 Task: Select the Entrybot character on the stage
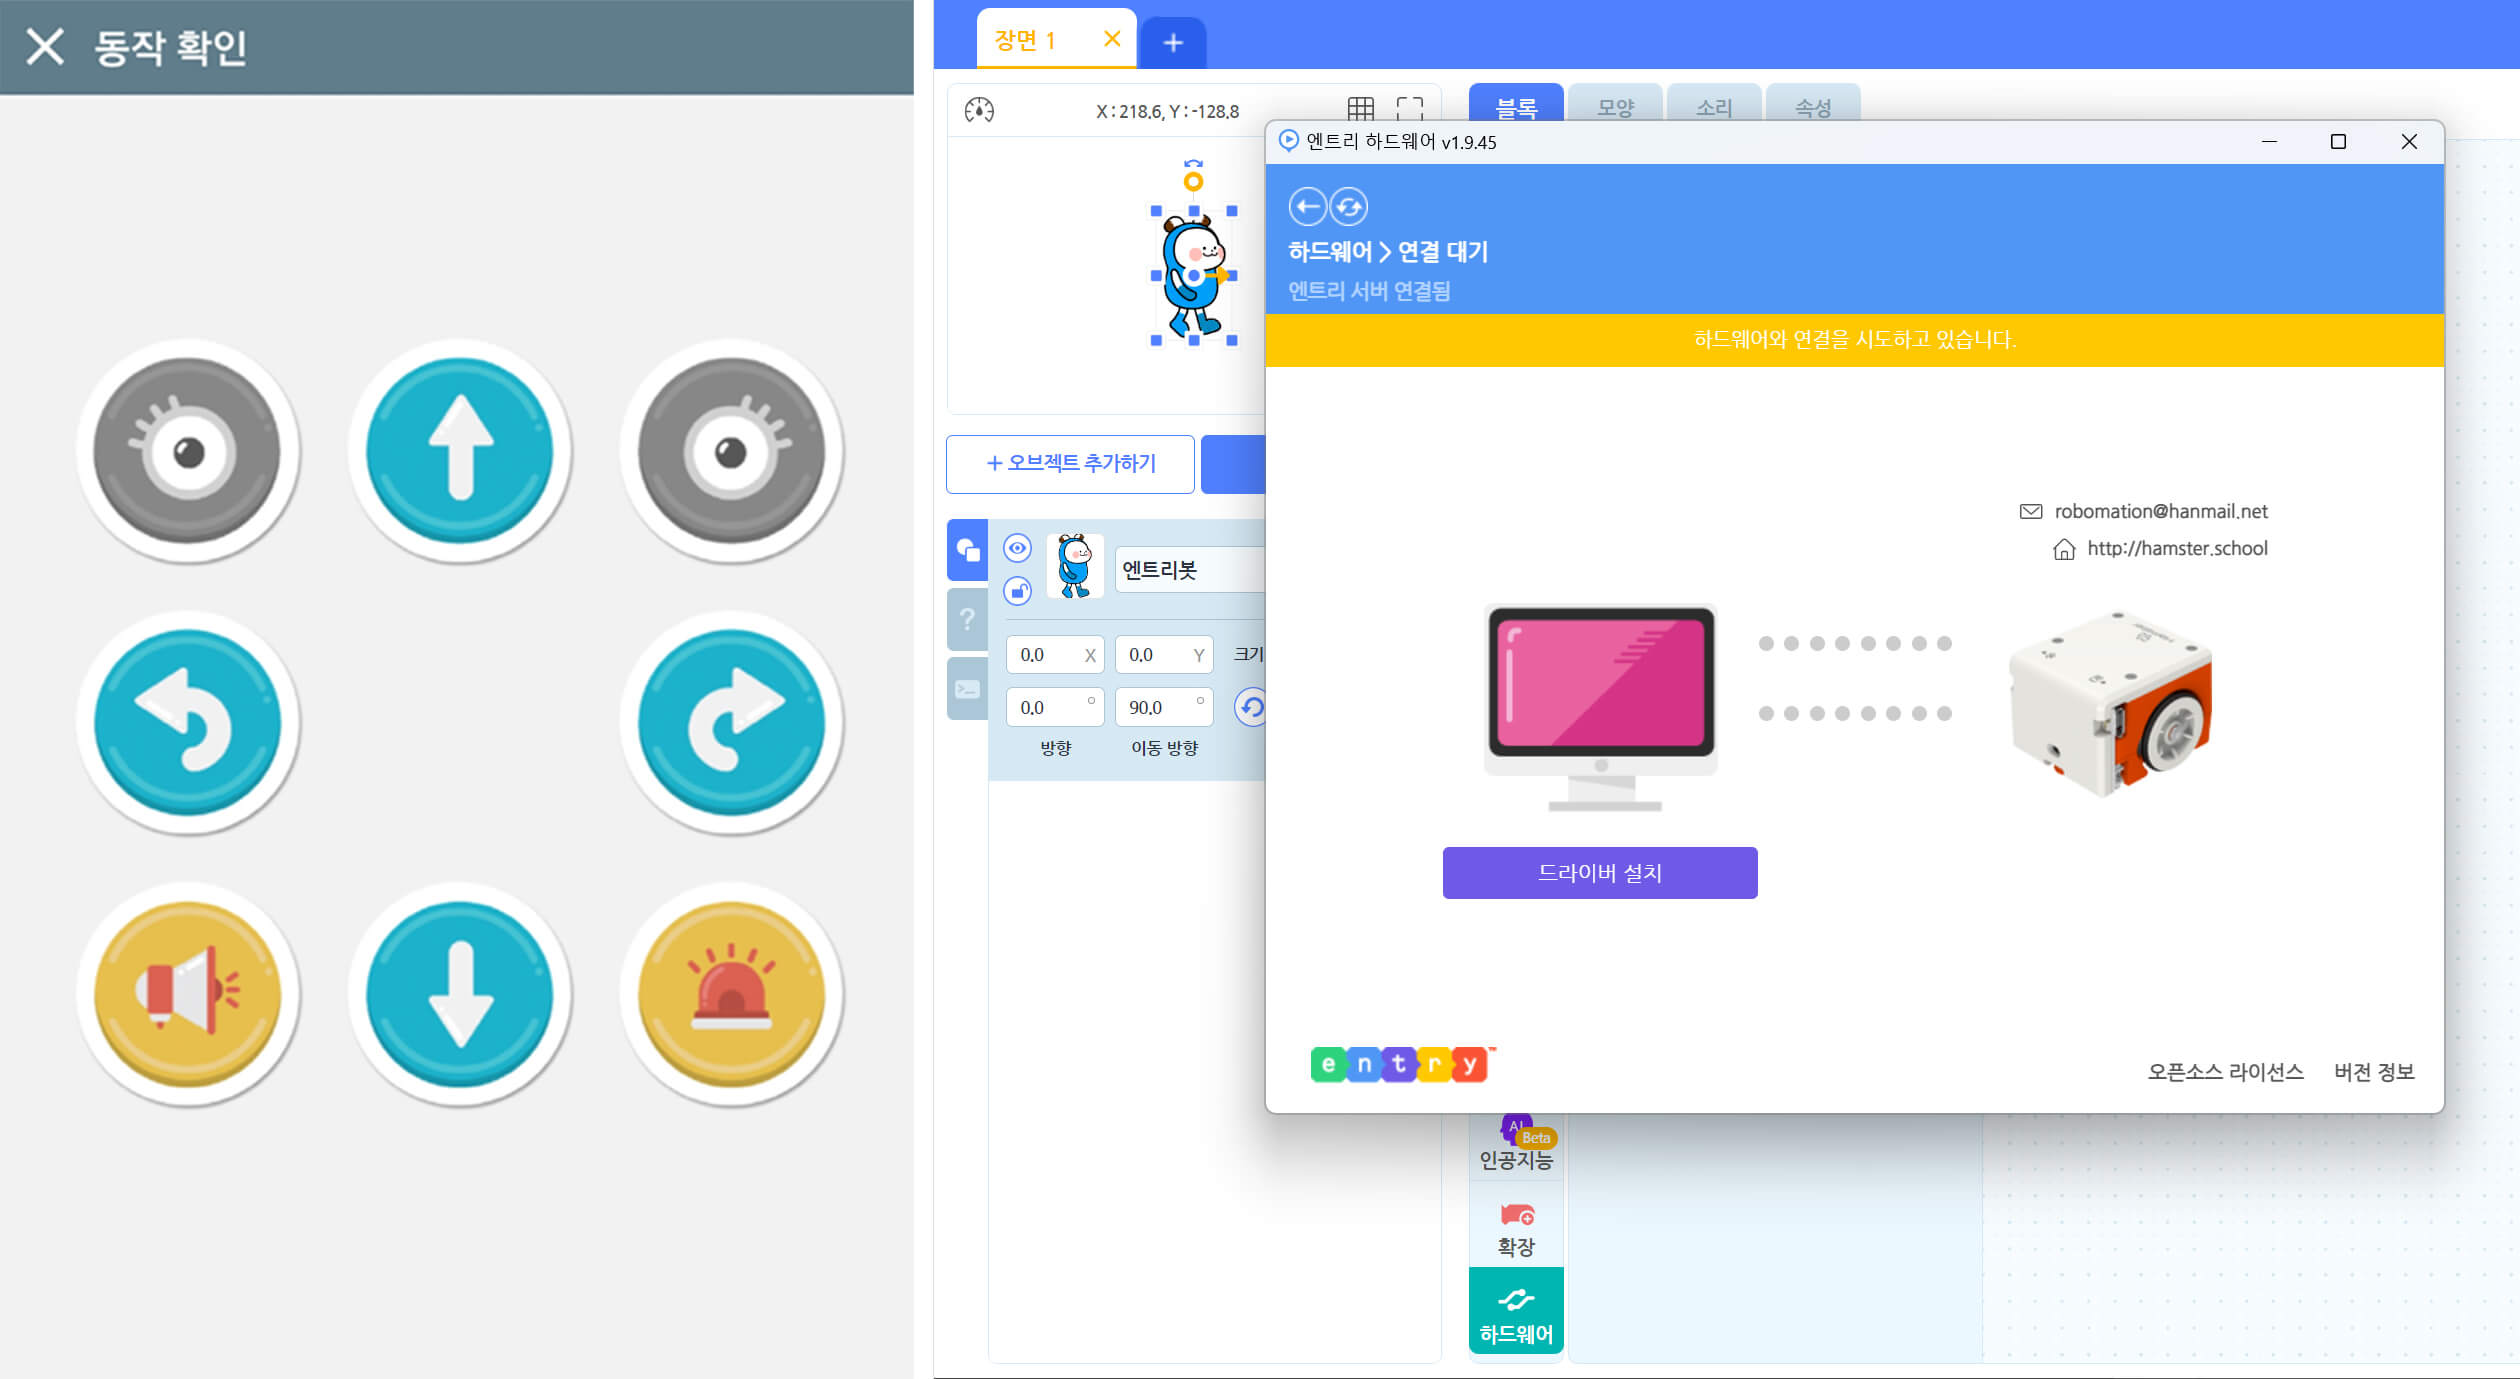1193,278
